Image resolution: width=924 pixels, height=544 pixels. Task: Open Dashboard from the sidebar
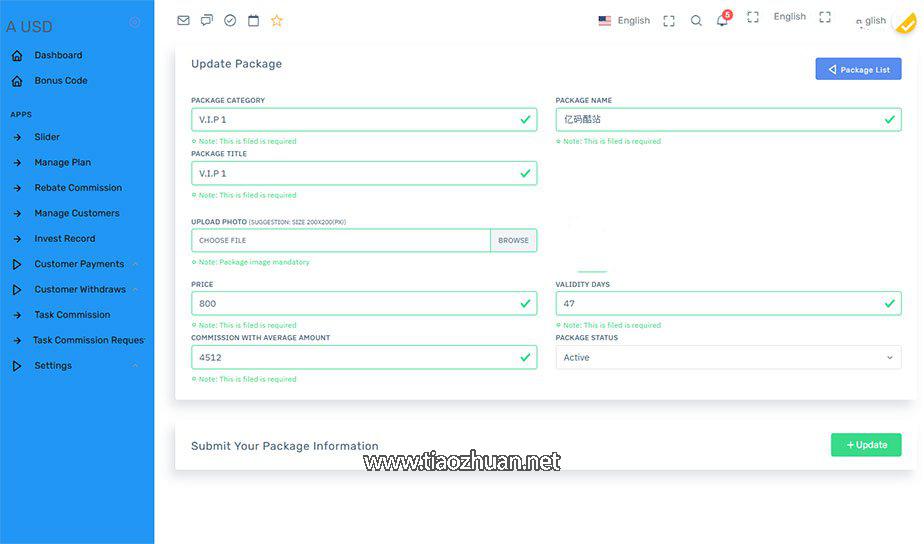click(x=58, y=55)
